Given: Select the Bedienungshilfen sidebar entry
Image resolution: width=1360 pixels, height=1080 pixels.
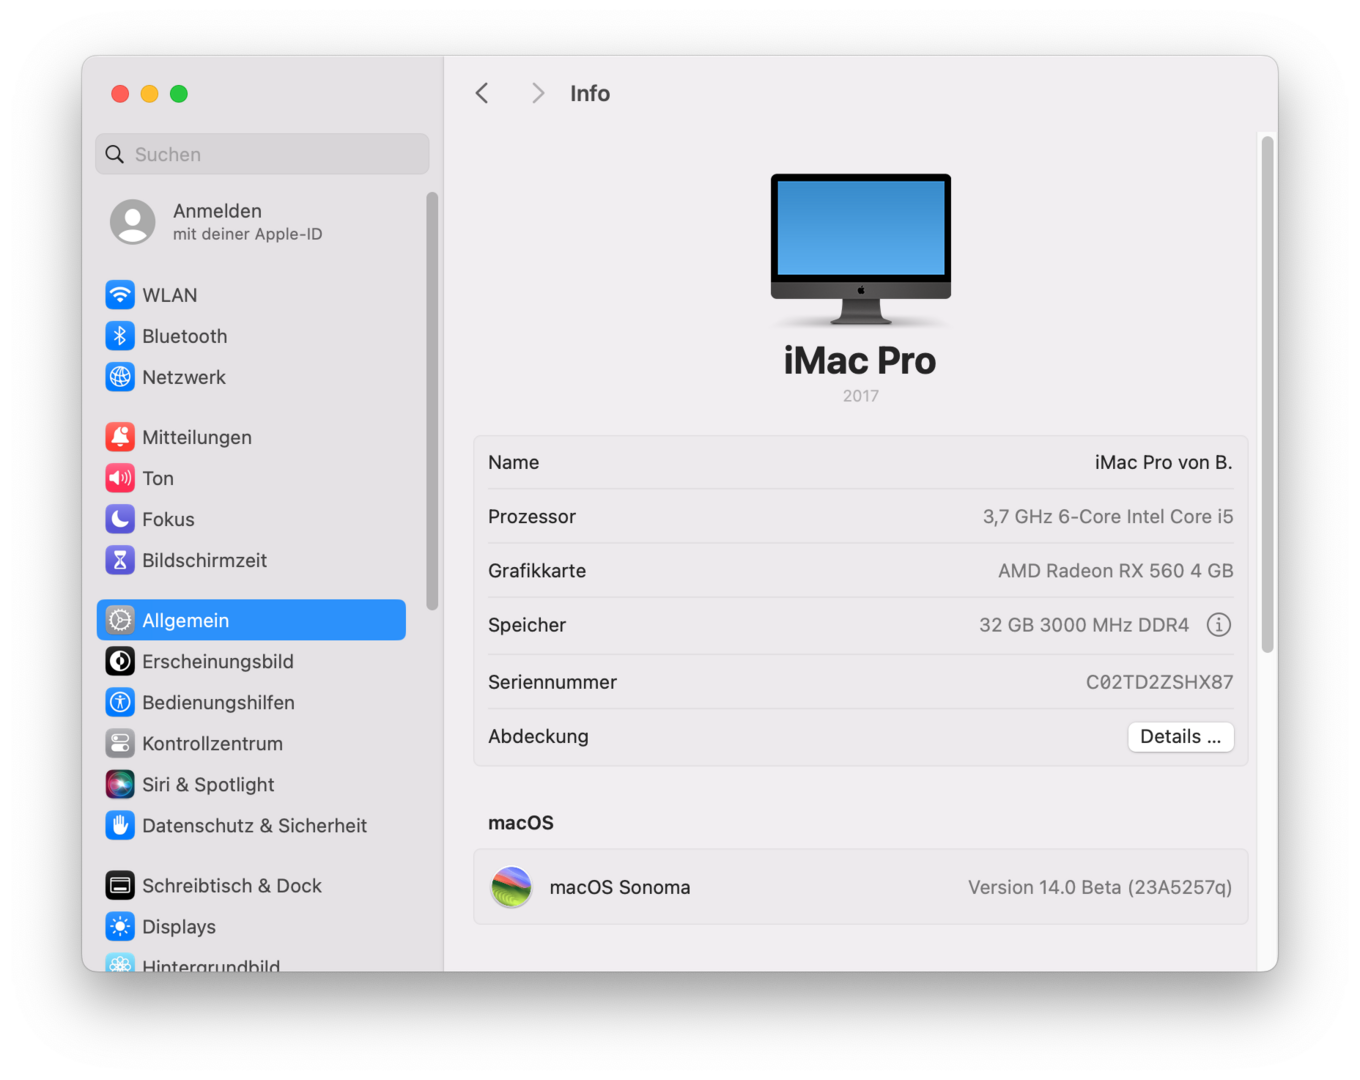Looking at the screenshot, I should click(x=251, y=702).
